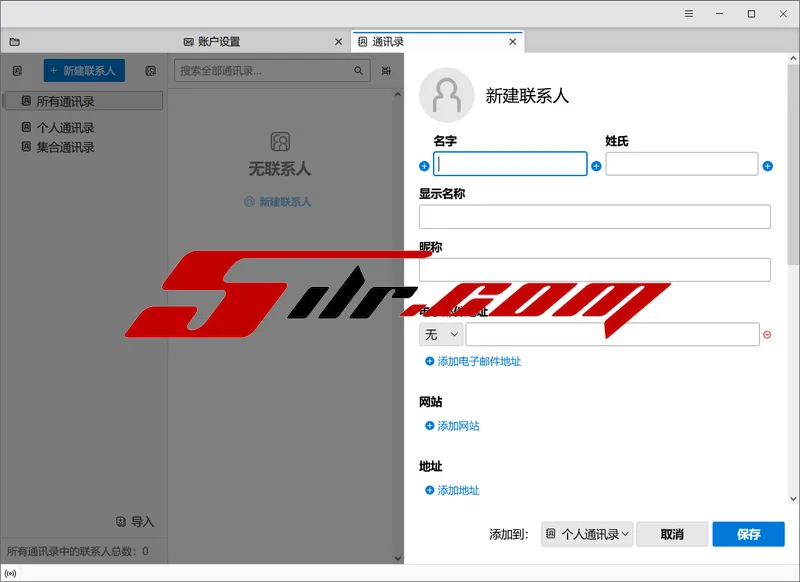Screen dimensions: 800x582
Task: Click the 导入 import button
Action: pos(135,521)
